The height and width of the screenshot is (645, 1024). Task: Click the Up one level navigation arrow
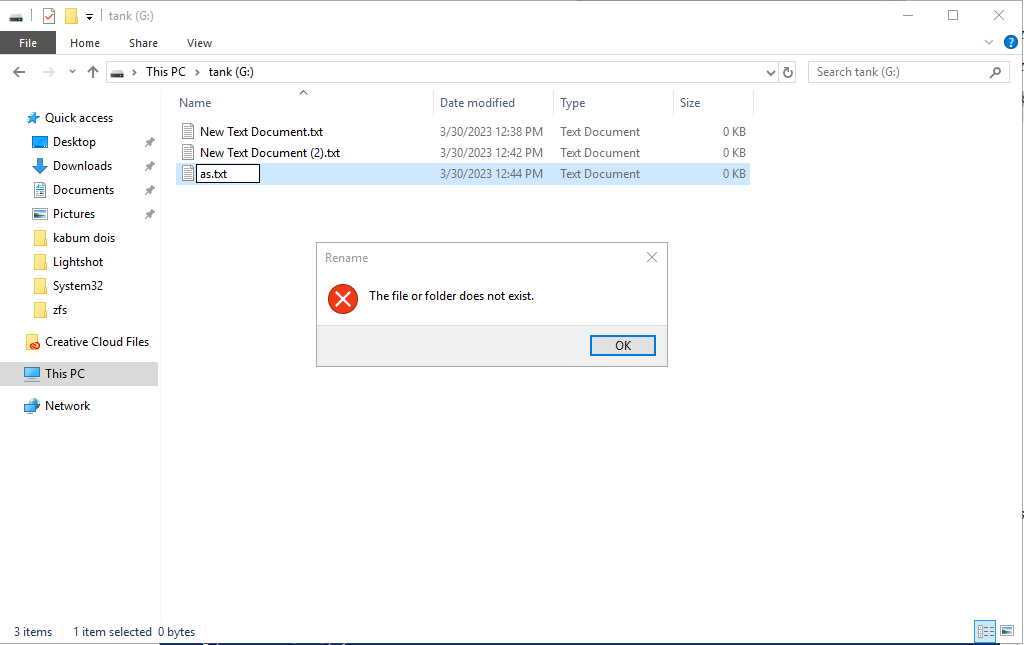92,71
